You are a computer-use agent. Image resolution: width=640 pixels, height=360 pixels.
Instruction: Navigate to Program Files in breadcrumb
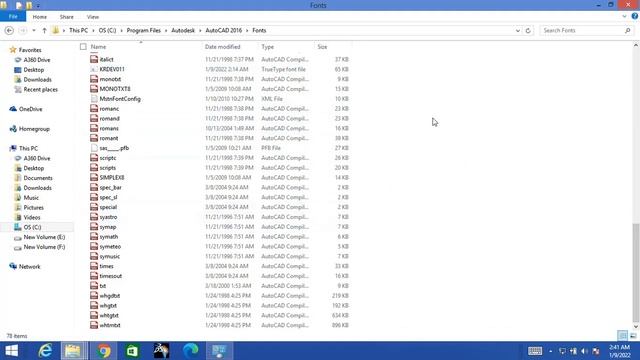(x=143, y=31)
